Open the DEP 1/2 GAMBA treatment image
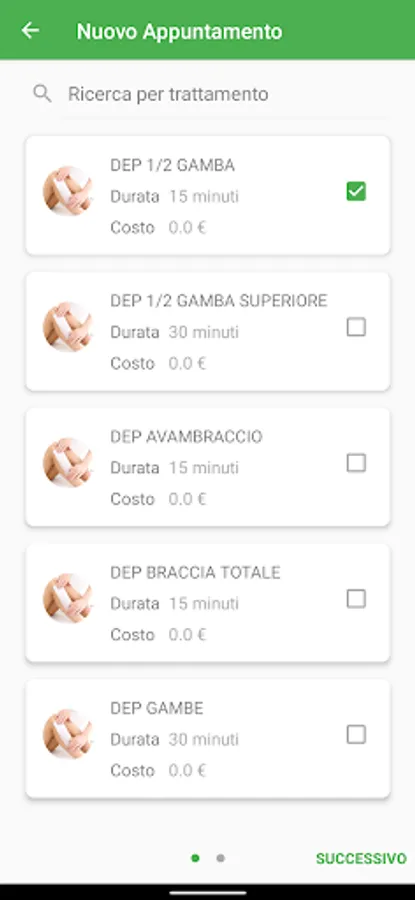 68,191
